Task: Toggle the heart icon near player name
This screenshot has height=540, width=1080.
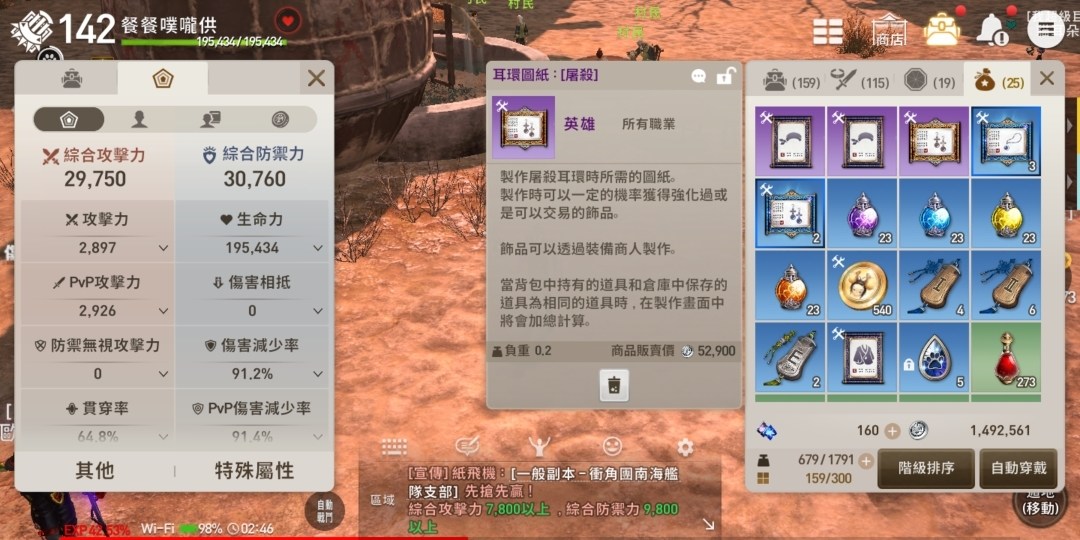Action: point(288,21)
